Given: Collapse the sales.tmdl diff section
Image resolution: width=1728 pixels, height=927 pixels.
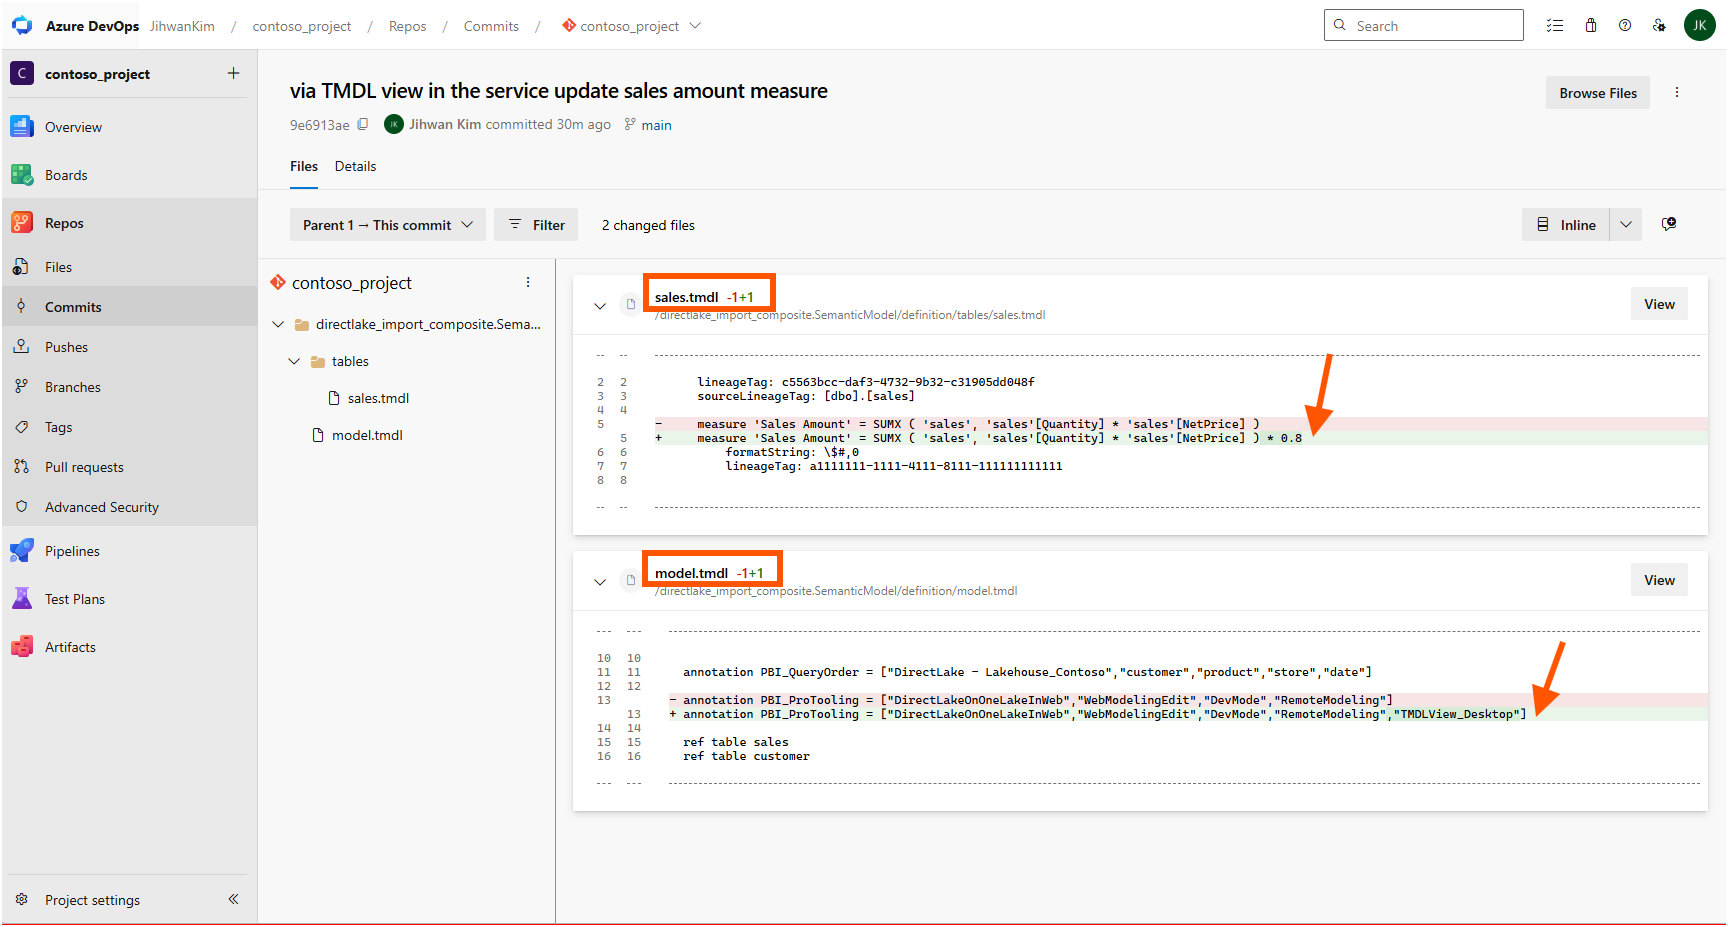Looking at the screenshot, I should 600,306.
